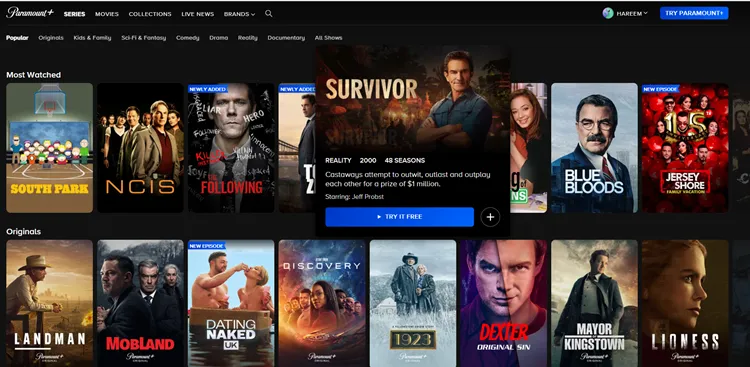
Task: Select the Drama category tab
Action: pos(219,38)
